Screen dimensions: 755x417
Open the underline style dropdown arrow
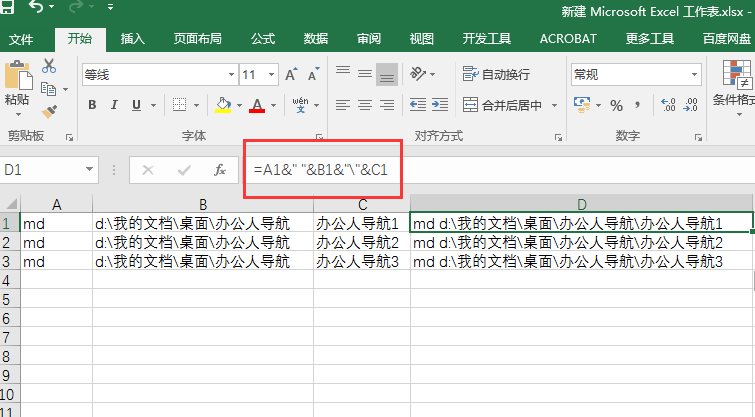[154, 105]
